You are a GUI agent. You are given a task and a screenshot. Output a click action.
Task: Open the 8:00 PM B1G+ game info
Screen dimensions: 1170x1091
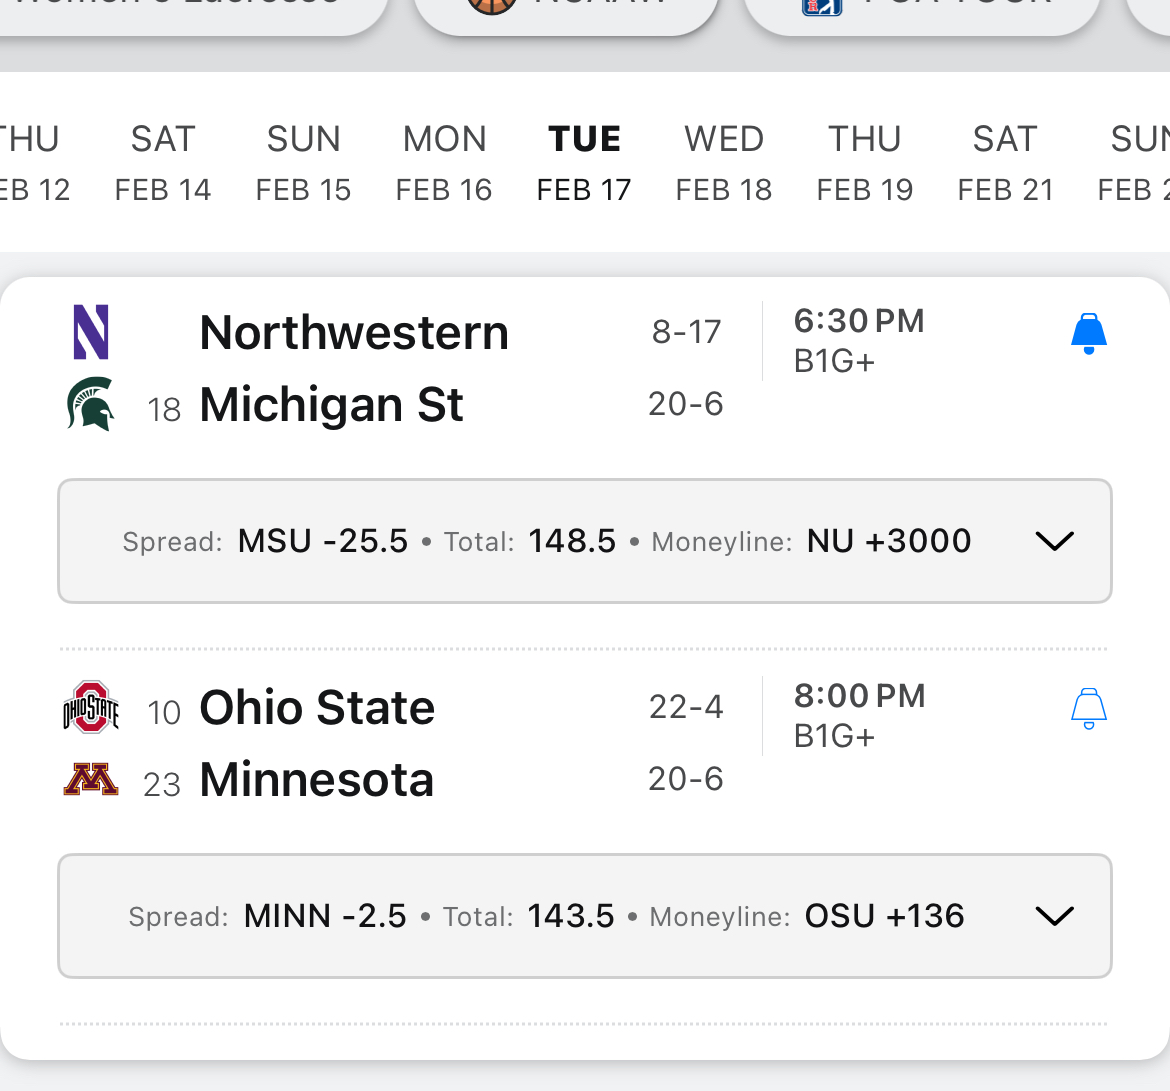(x=859, y=715)
